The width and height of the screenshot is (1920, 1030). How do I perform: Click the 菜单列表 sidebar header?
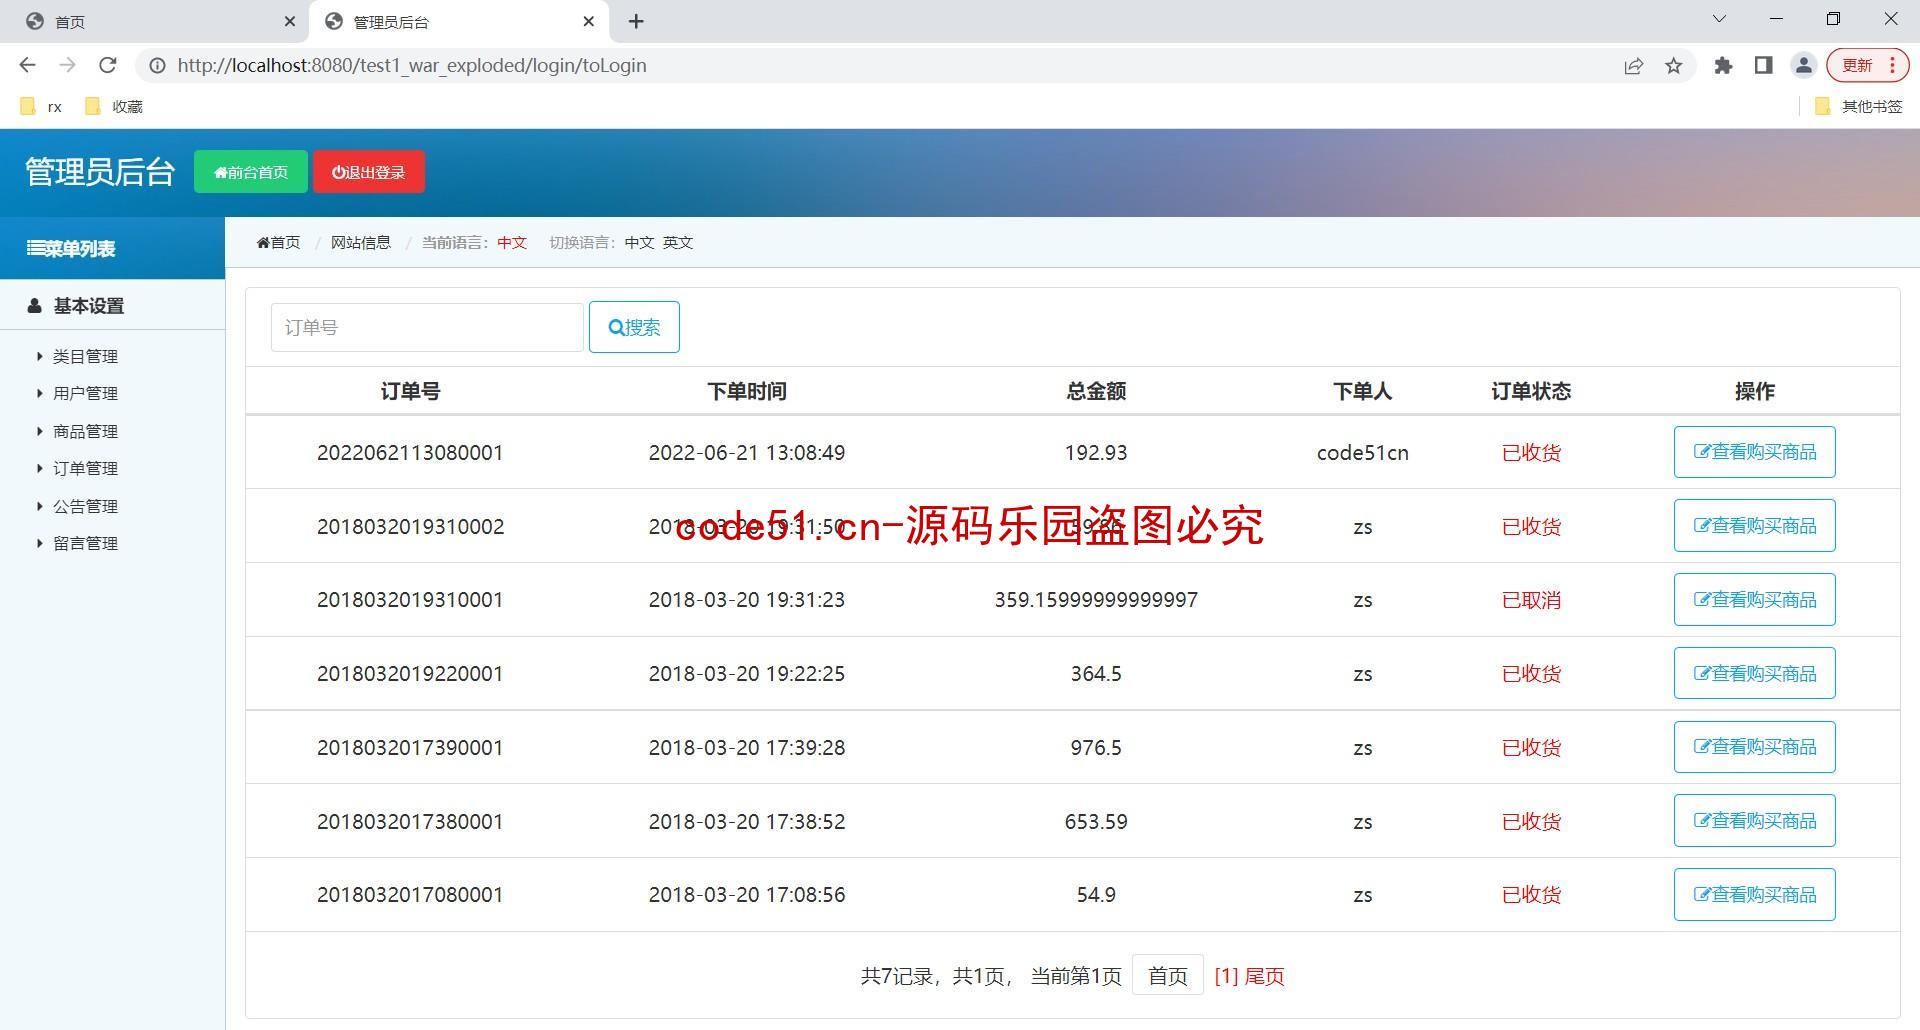[112, 248]
